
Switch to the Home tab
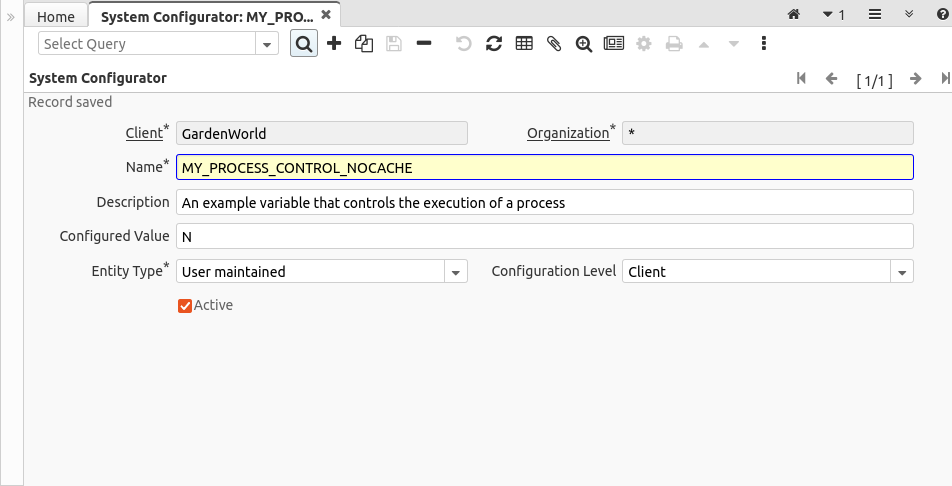click(56, 16)
